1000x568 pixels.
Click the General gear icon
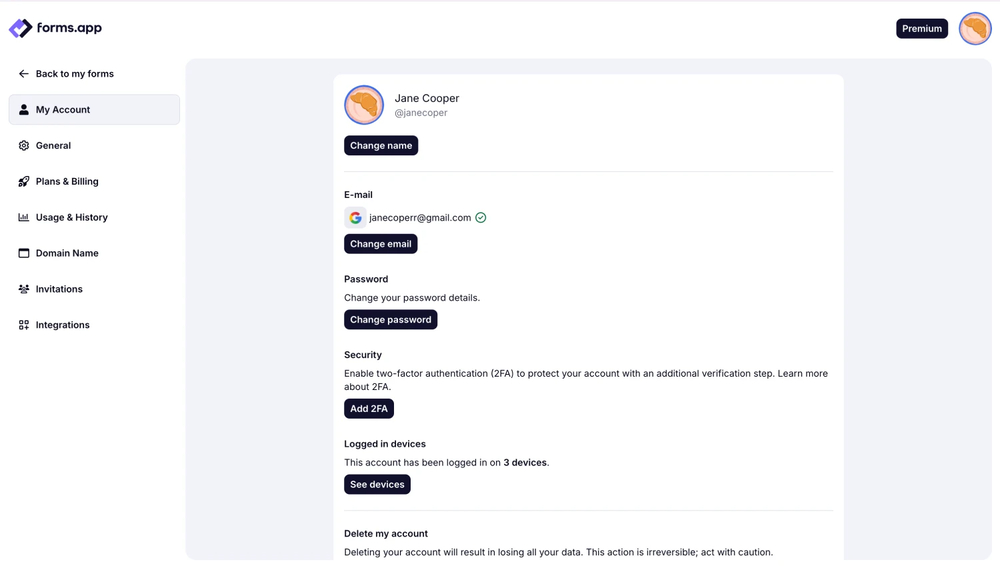[24, 146]
